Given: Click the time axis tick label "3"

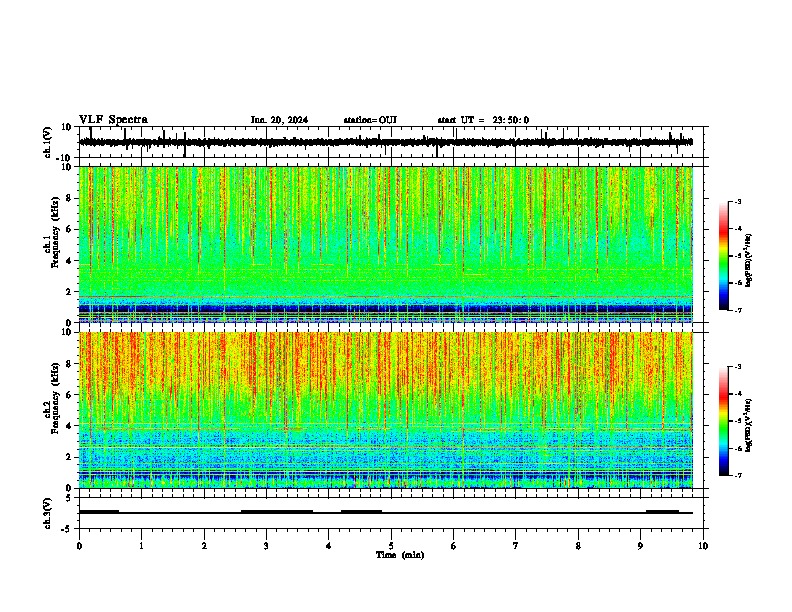Looking at the screenshot, I should (266, 546).
